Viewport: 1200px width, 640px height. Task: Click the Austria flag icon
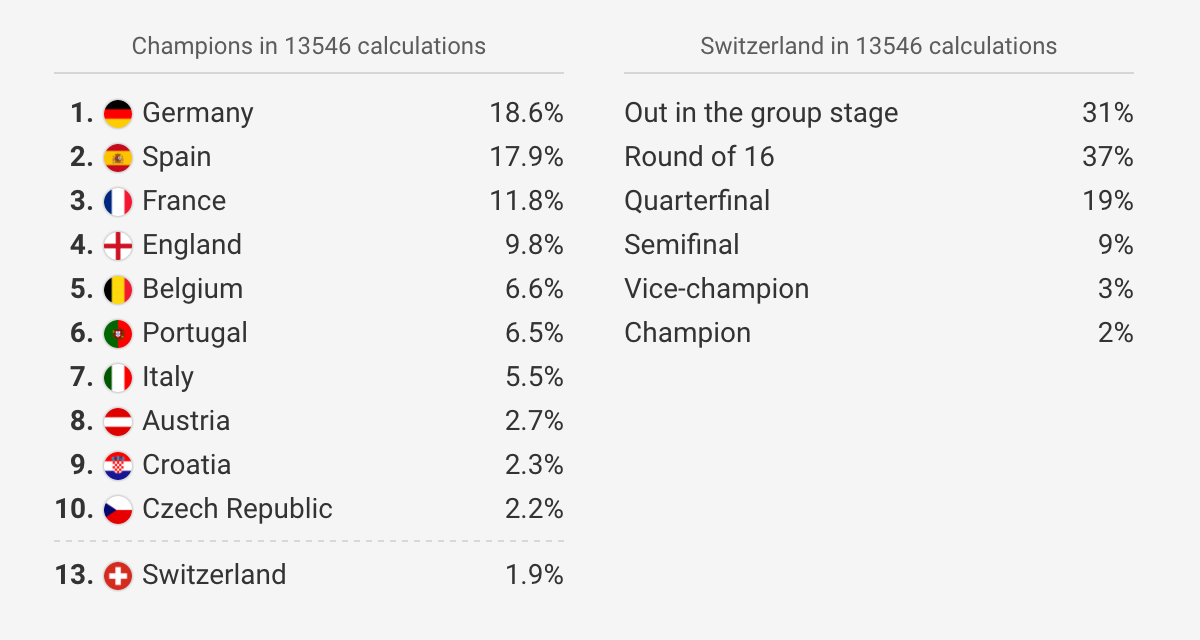(x=118, y=421)
